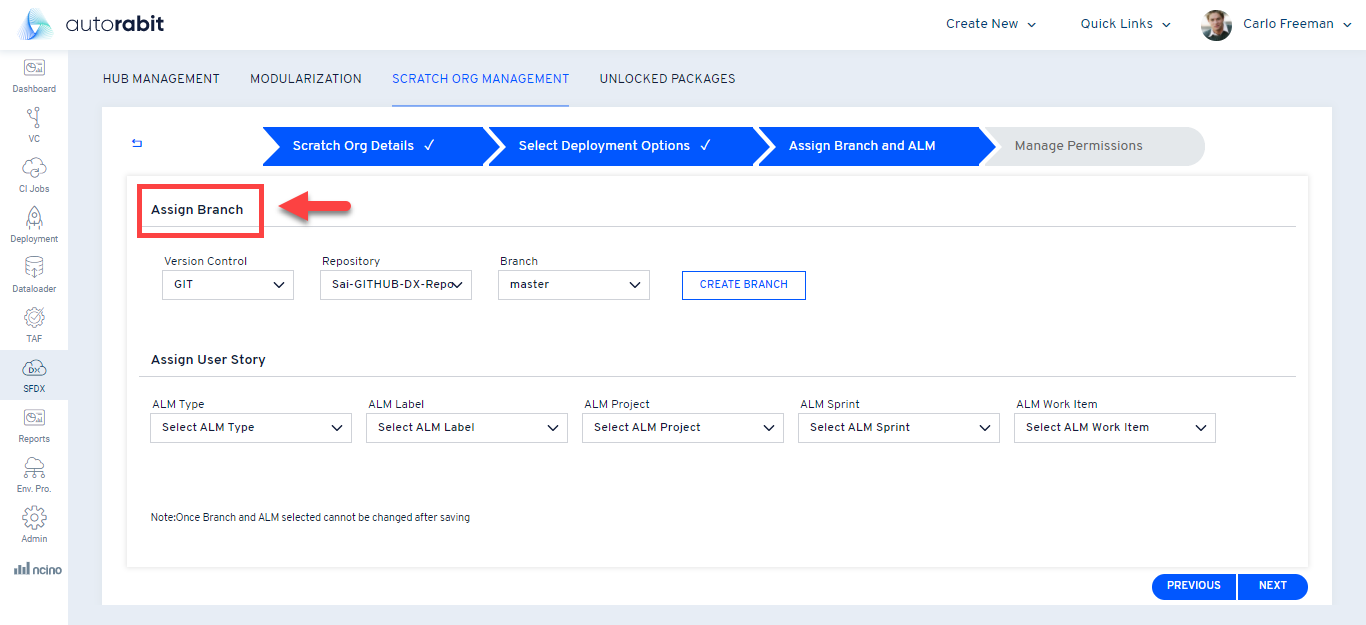This screenshot has height=625, width=1366.
Task: Open the Dashboard sidebar icon
Action: (x=34, y=70)
